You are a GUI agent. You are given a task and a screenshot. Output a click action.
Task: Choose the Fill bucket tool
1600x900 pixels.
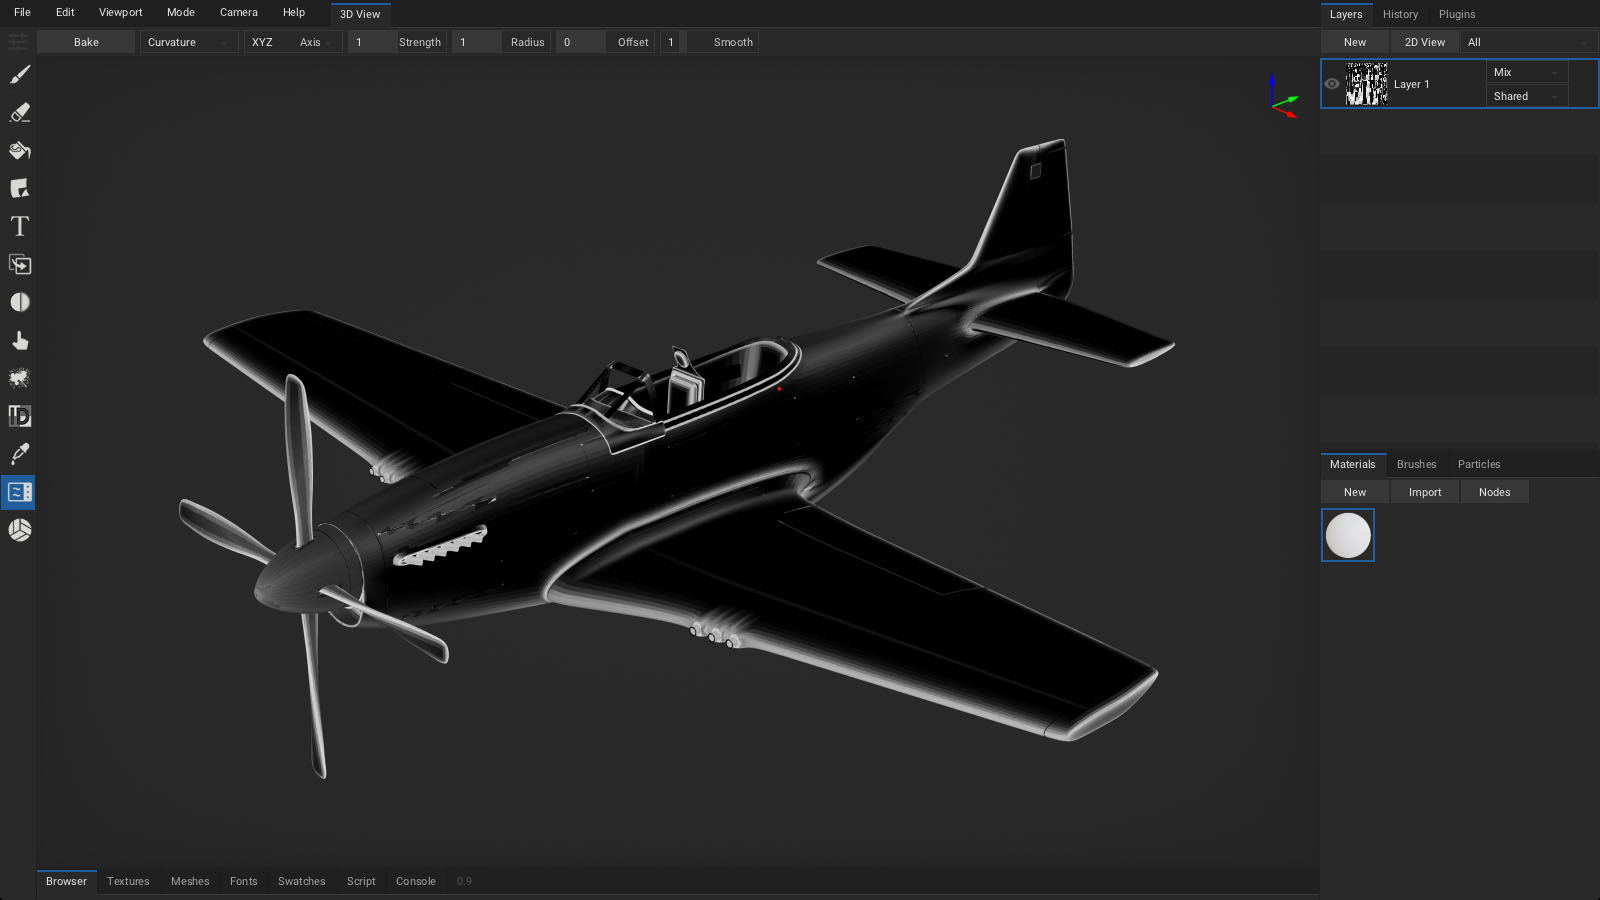pos(19,151)
